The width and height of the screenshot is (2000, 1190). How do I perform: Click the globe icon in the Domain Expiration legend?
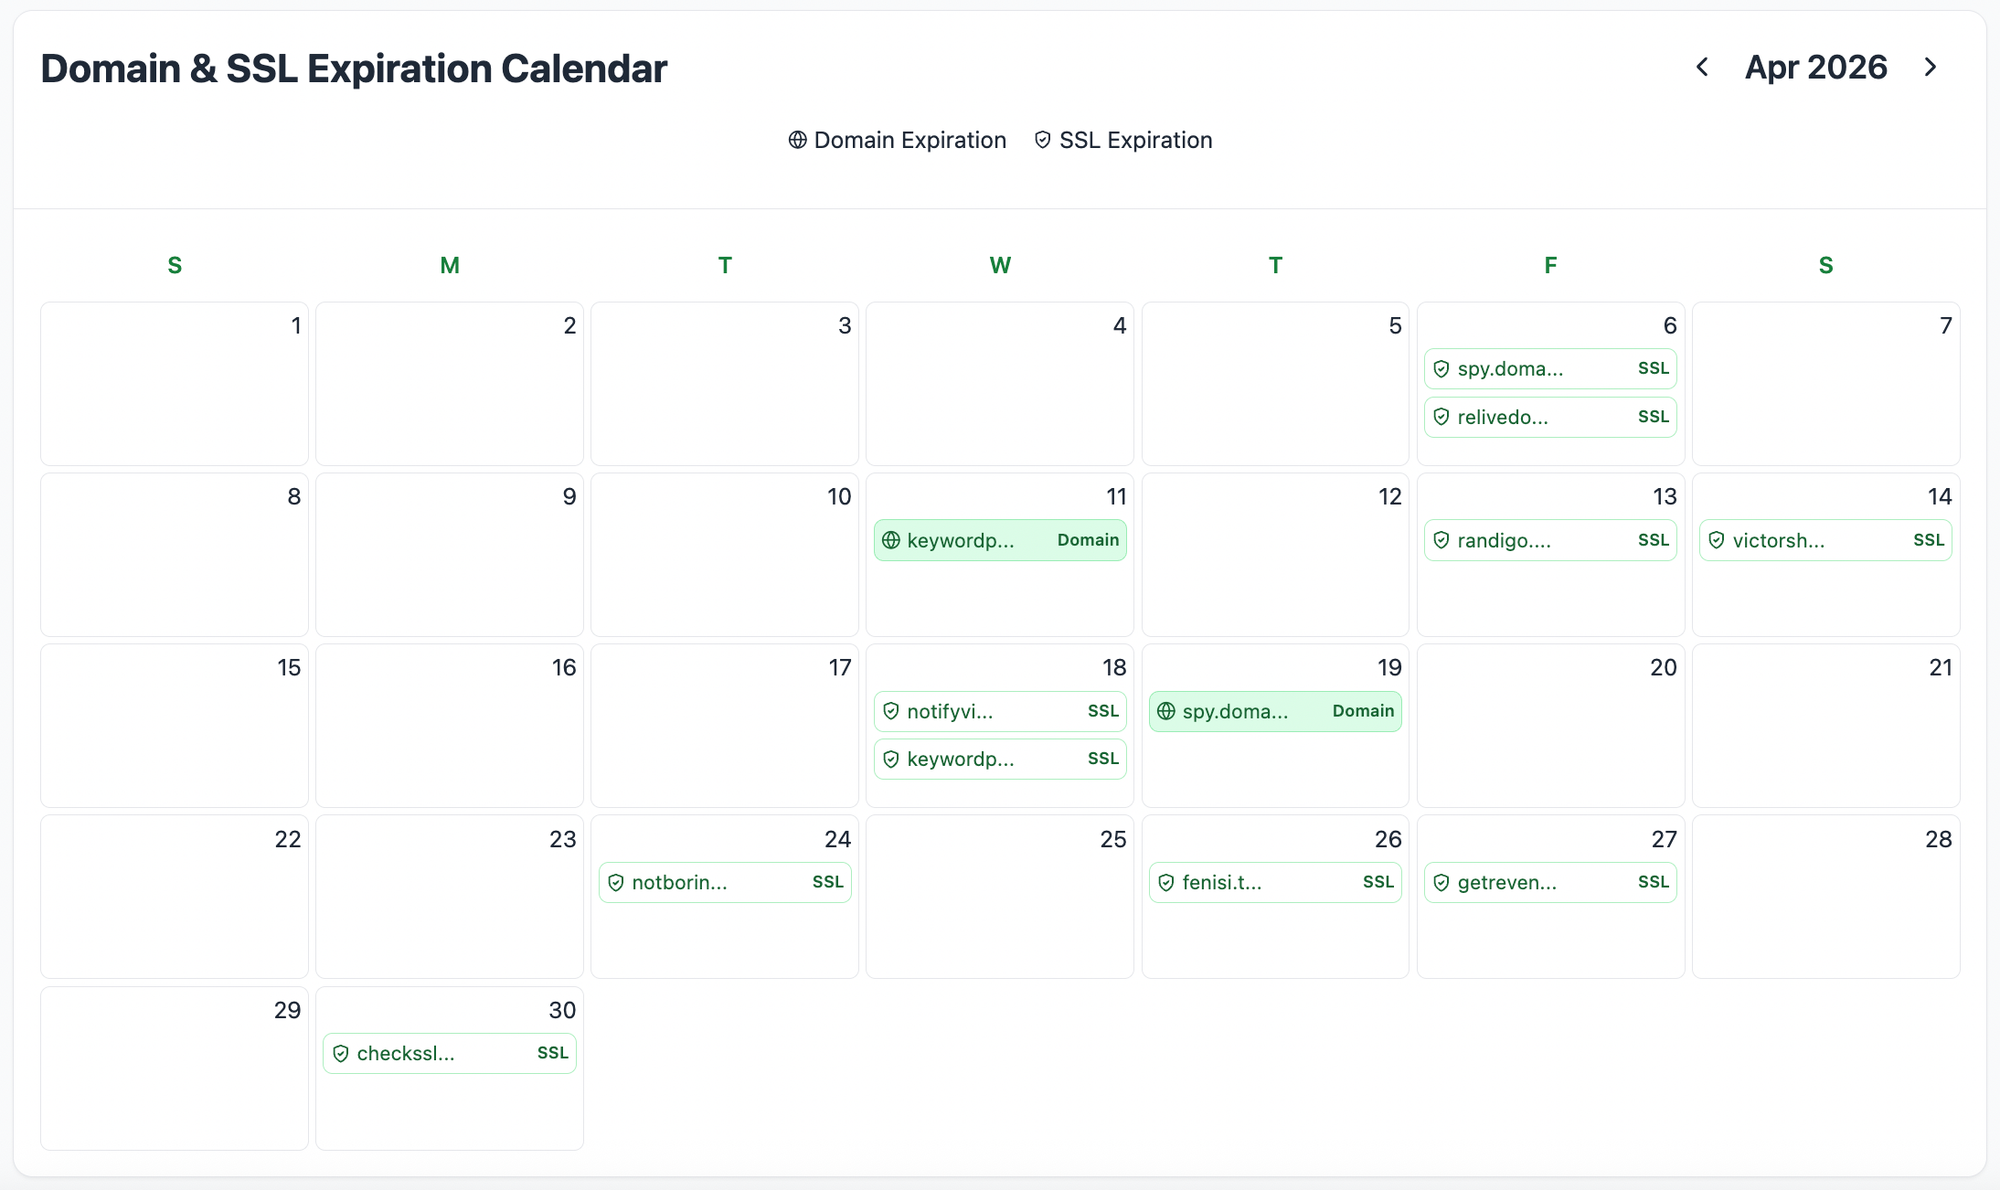point(797,140)
